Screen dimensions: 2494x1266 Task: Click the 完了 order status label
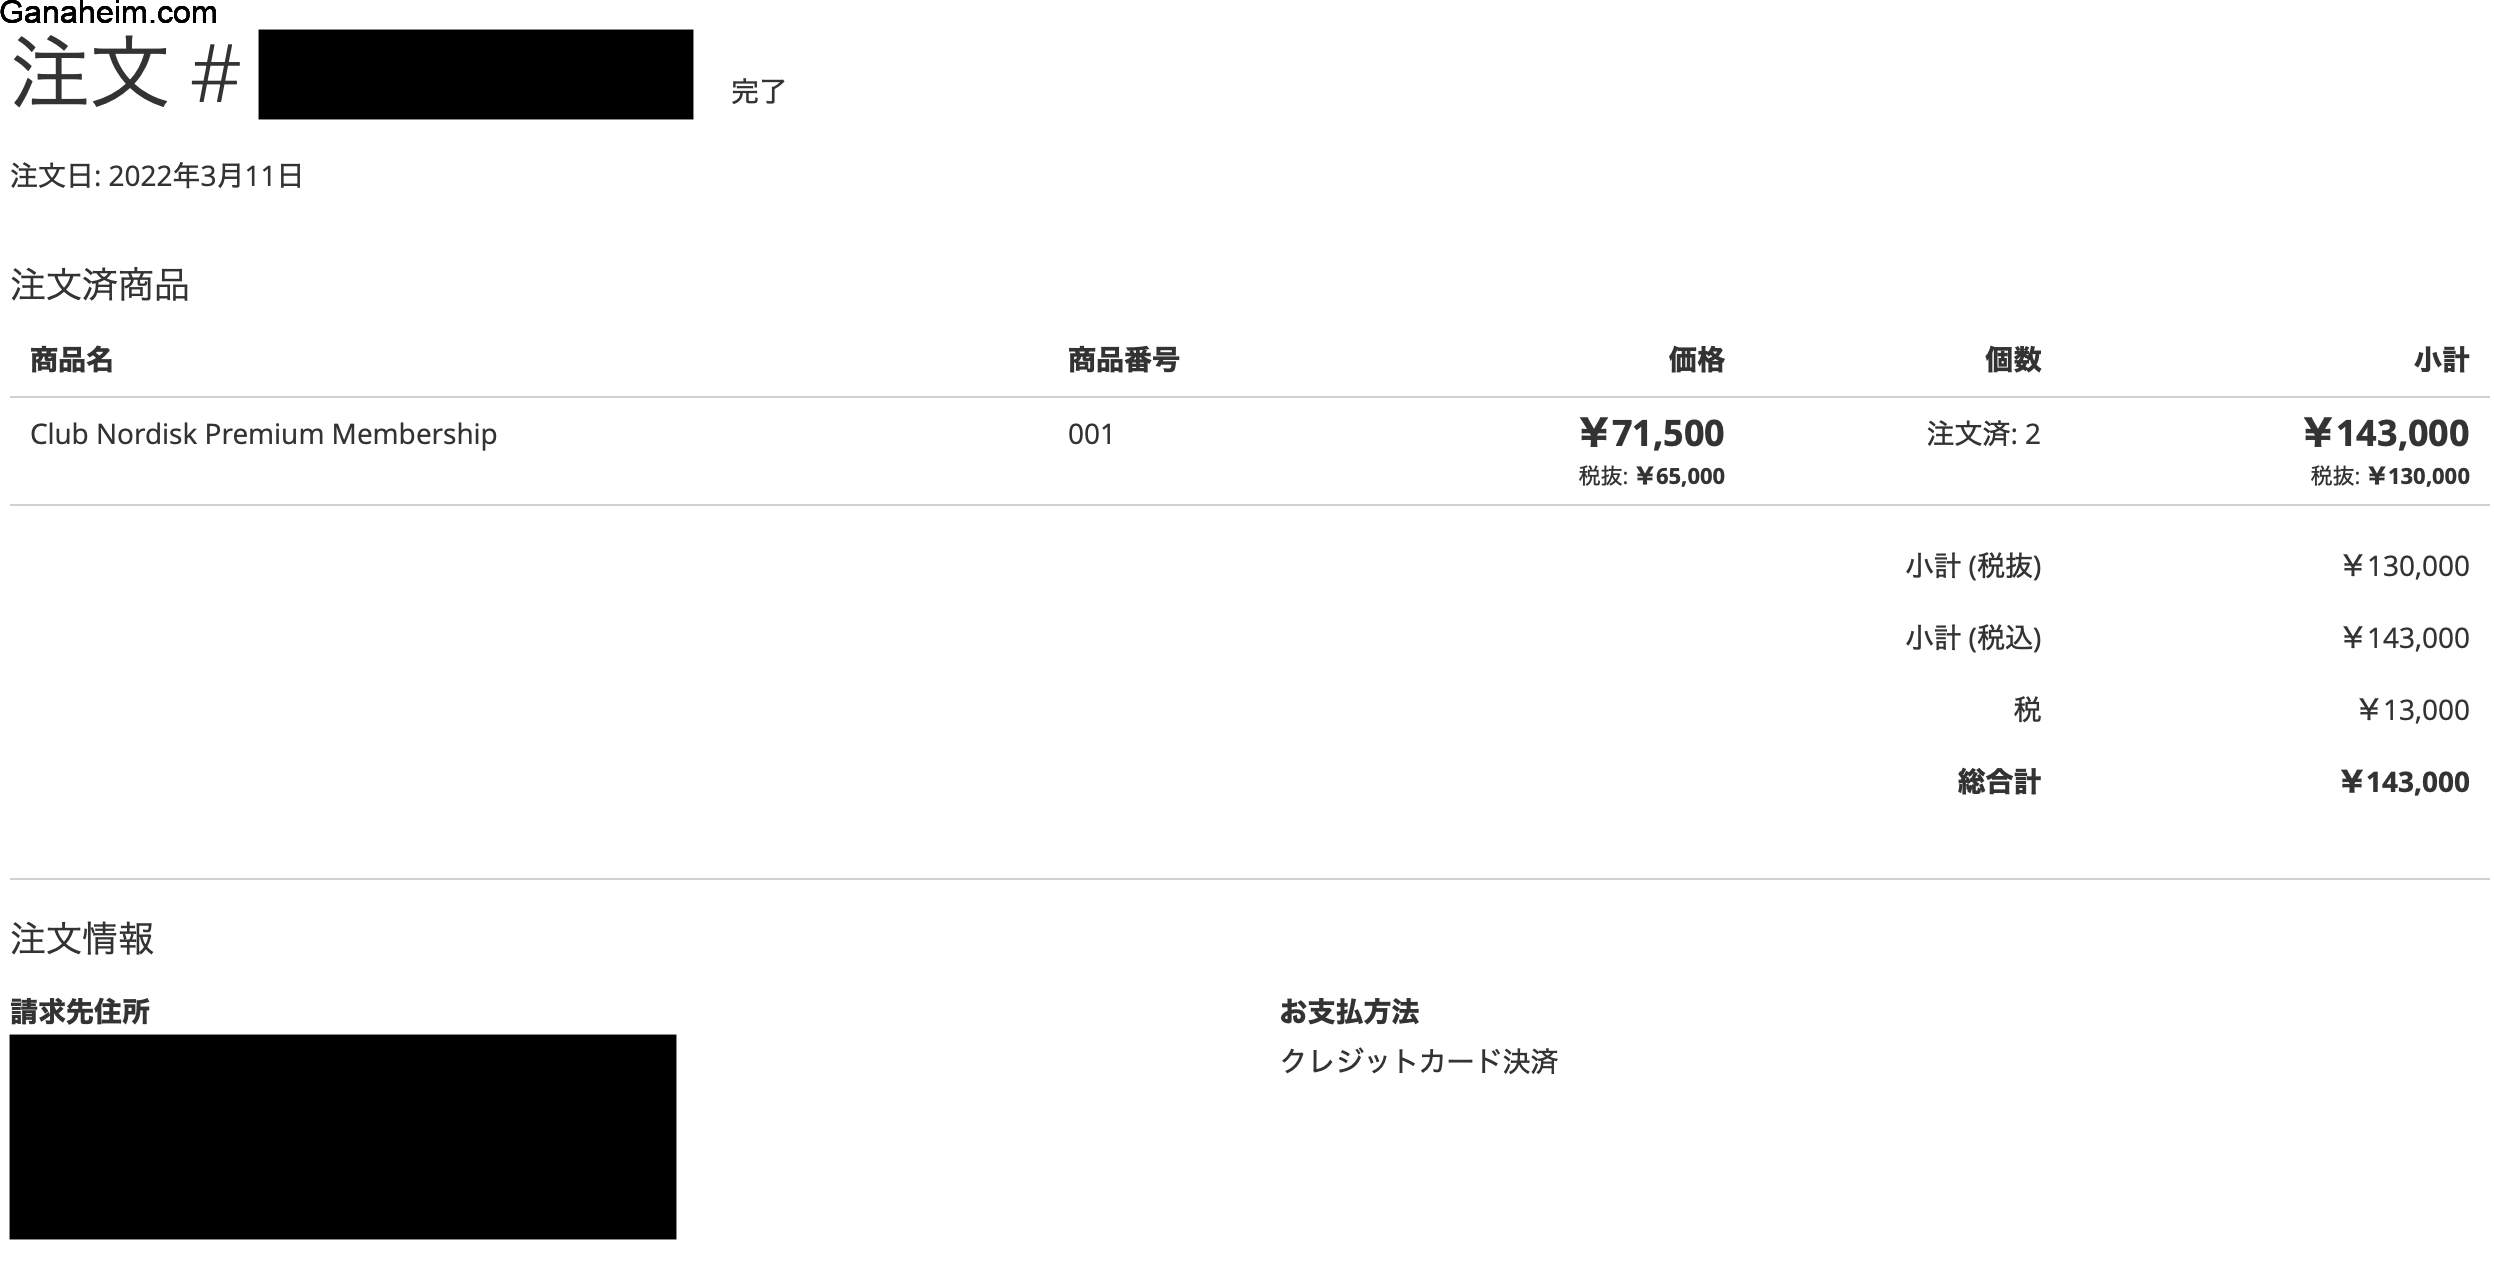click(758, 92)
